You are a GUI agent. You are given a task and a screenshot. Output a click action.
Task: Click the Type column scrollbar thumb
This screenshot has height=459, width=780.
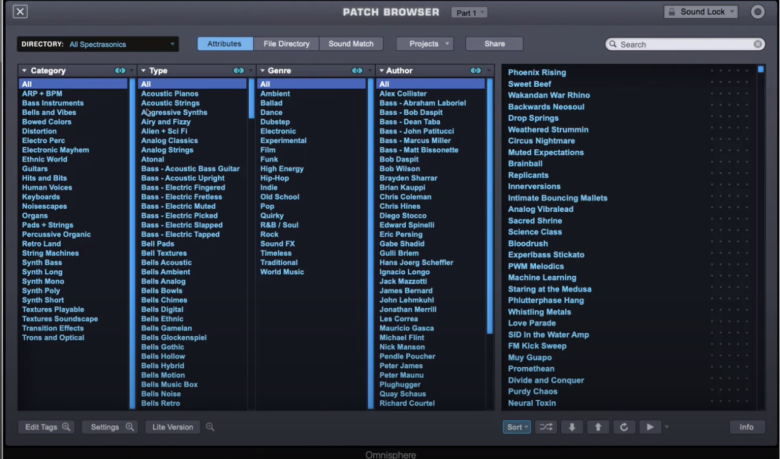point(251,98)
